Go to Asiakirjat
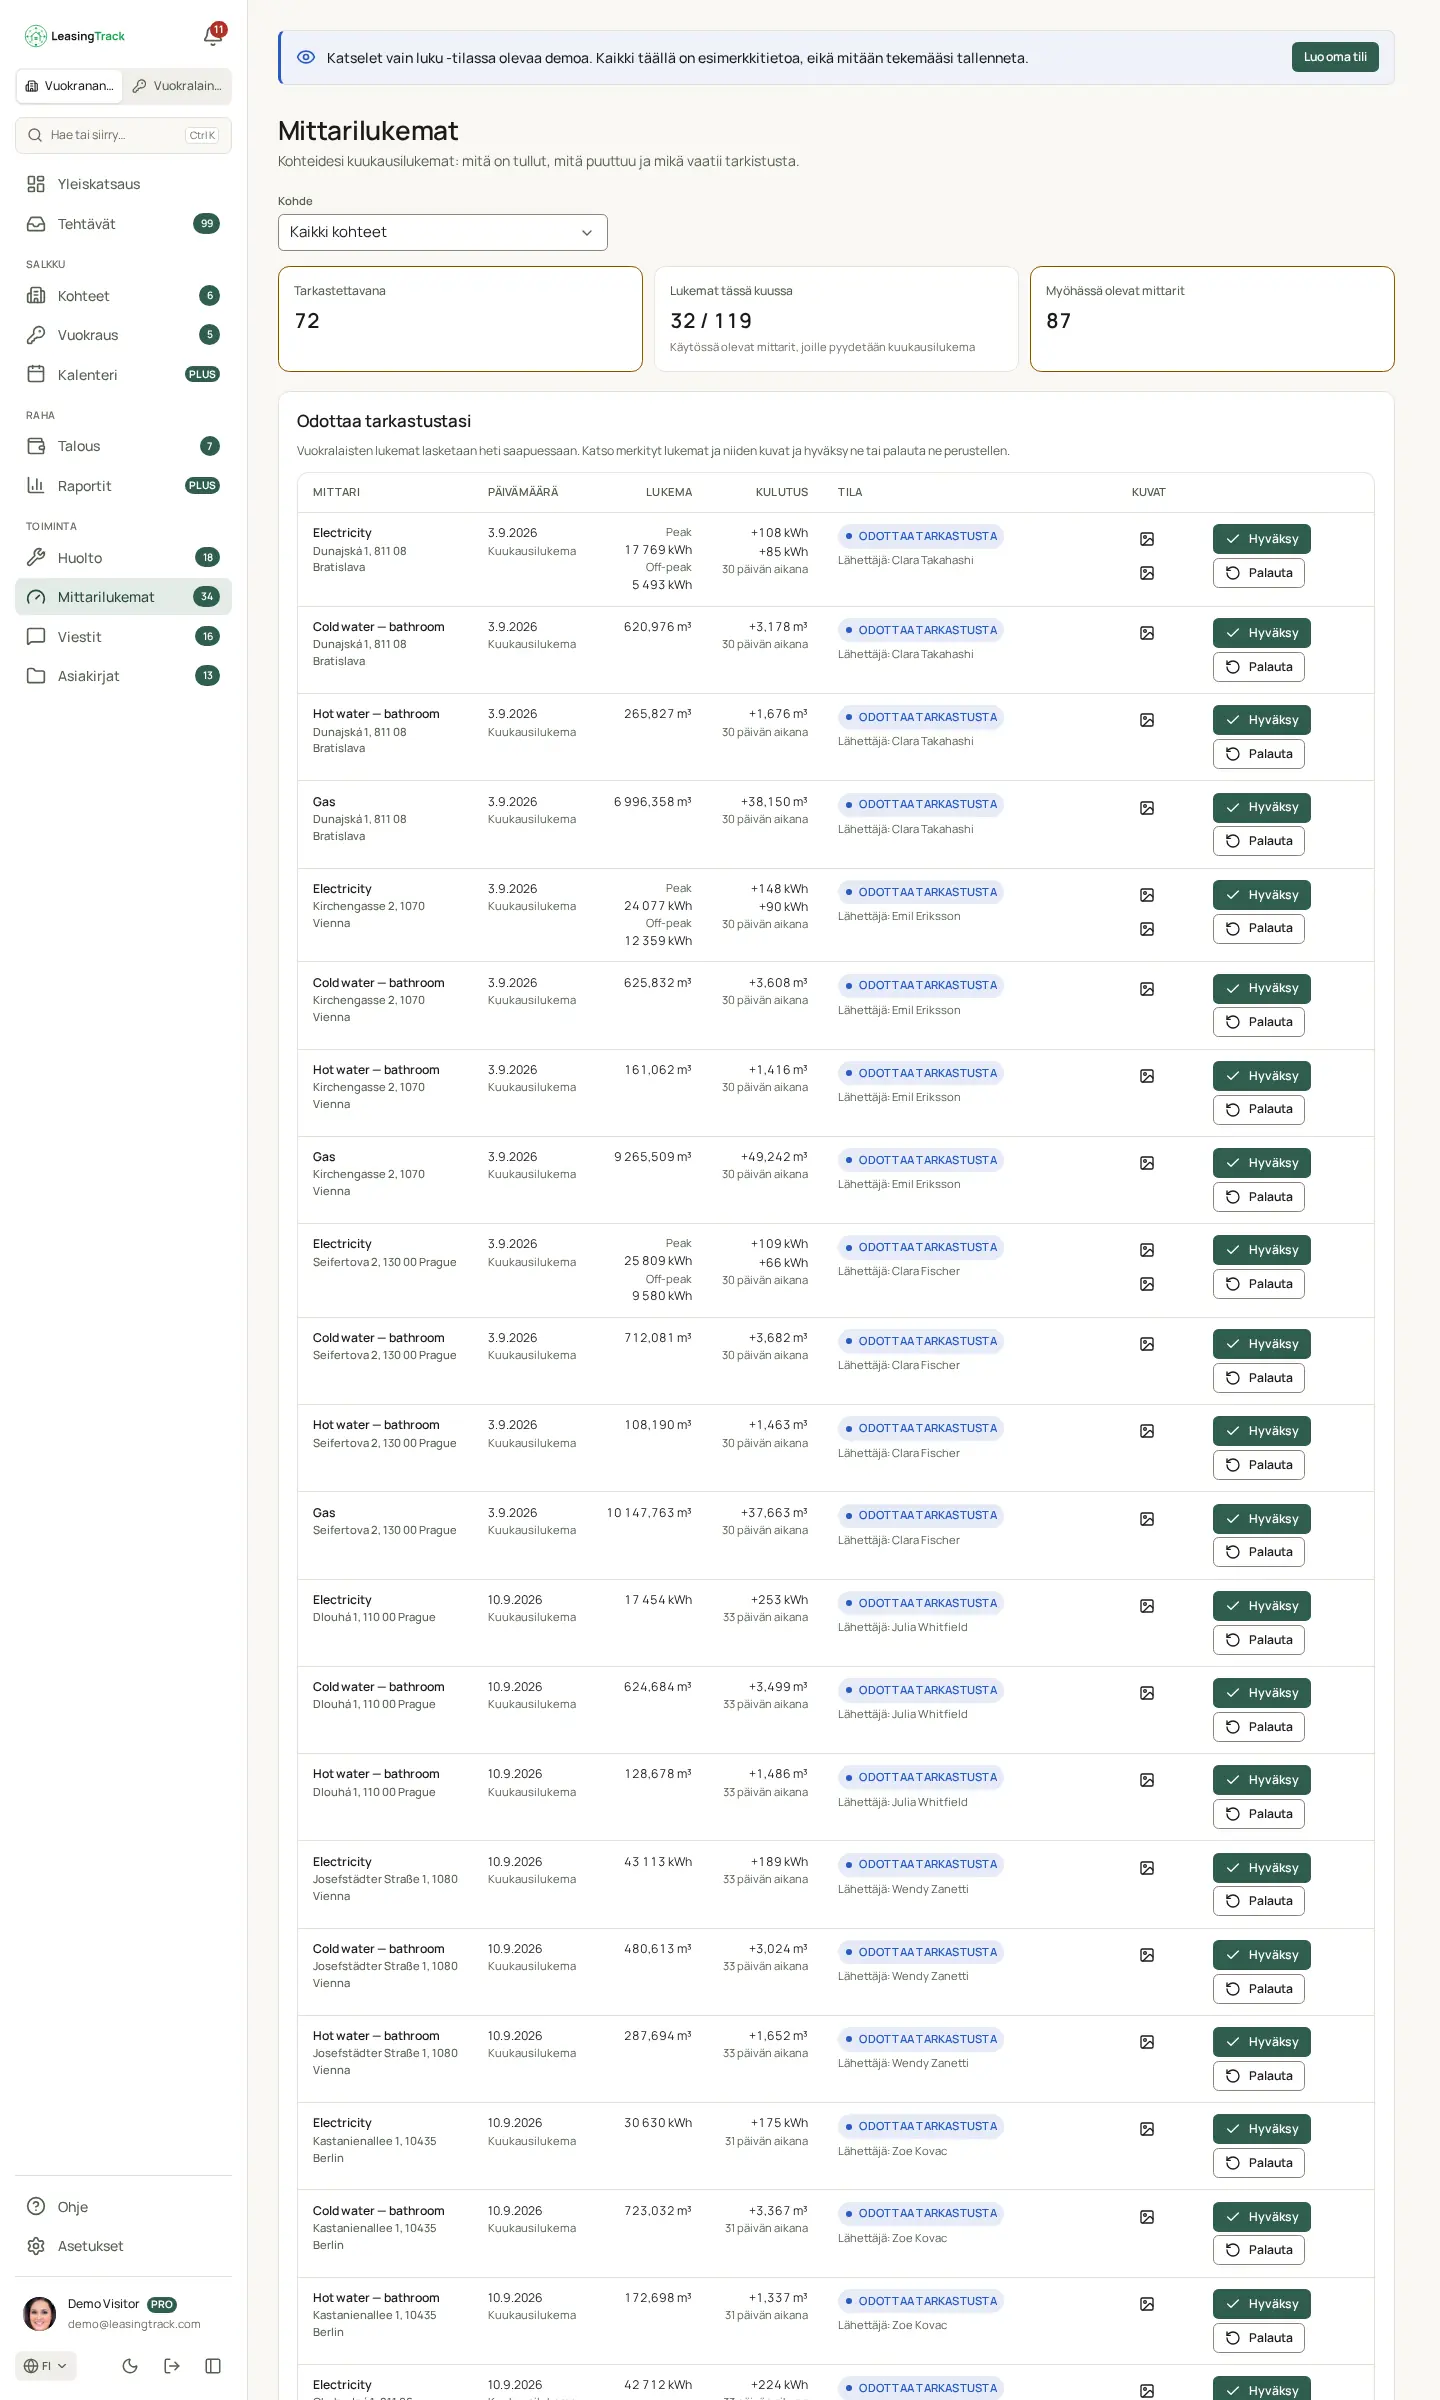Image resolution: width=1440 pixels, height=2400 pixels. pyautogui.click(x=123, y=676)
